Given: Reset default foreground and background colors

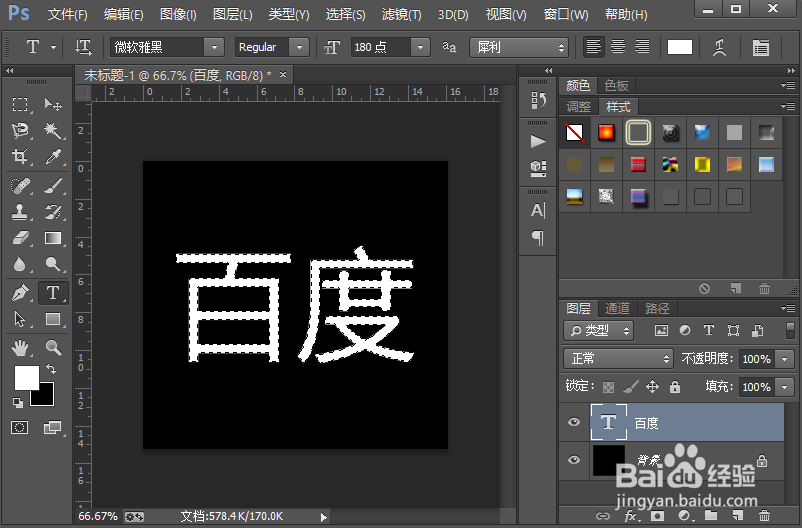Looking at the screenshot, I should (18, 403).
